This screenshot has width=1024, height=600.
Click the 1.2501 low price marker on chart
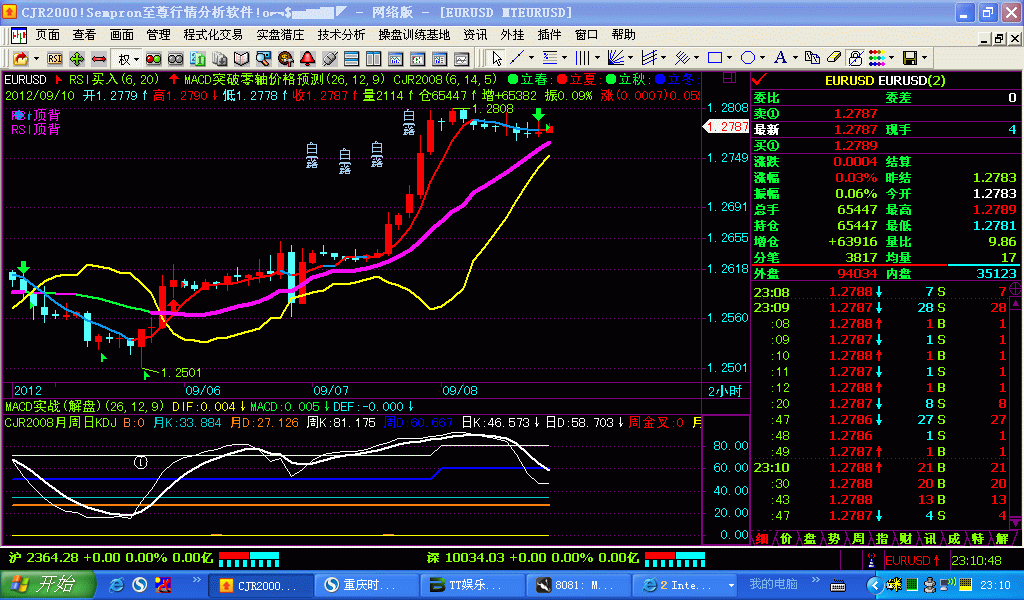click(x=180, y=373)
